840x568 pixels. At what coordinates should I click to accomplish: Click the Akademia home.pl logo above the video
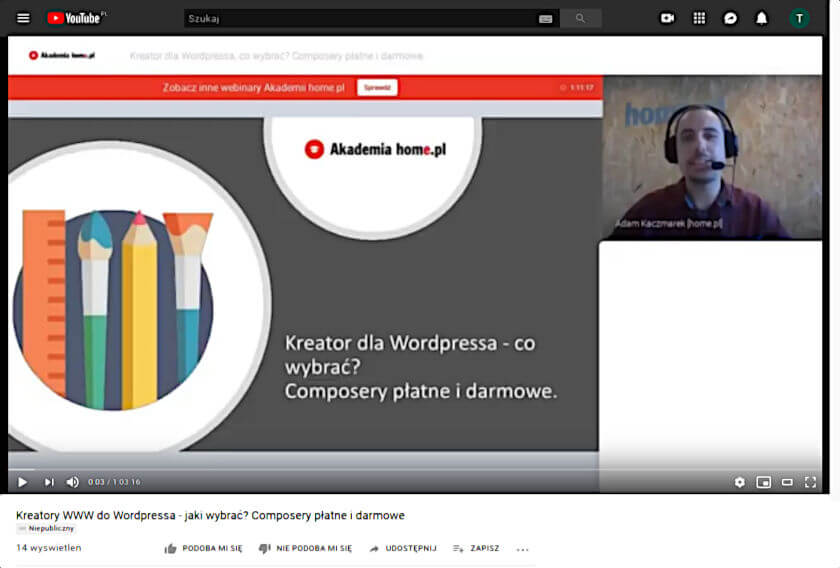click(x=62, y=55)
